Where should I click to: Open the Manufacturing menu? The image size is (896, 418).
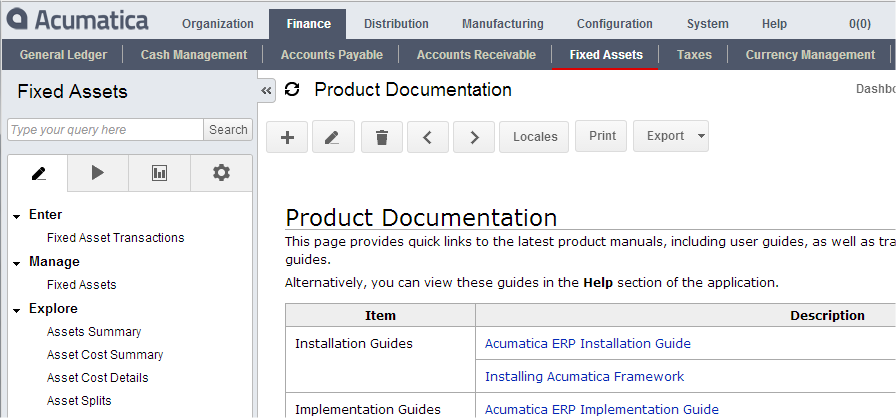(503, 24)
